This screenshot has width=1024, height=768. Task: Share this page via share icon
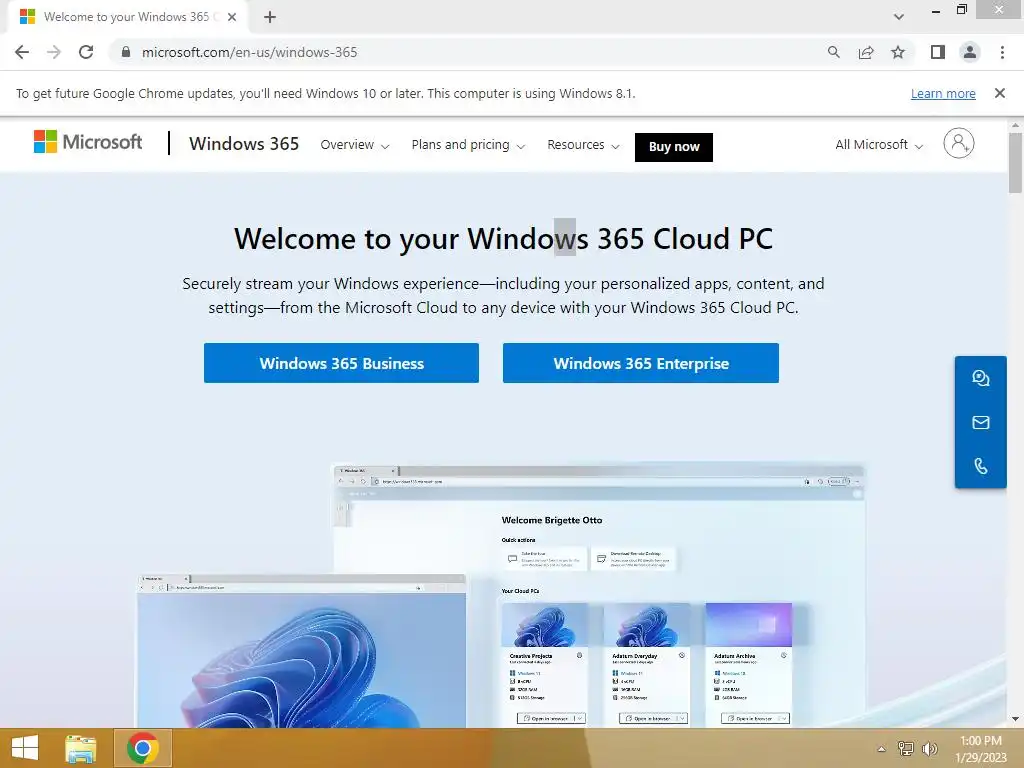click(866, 52)
